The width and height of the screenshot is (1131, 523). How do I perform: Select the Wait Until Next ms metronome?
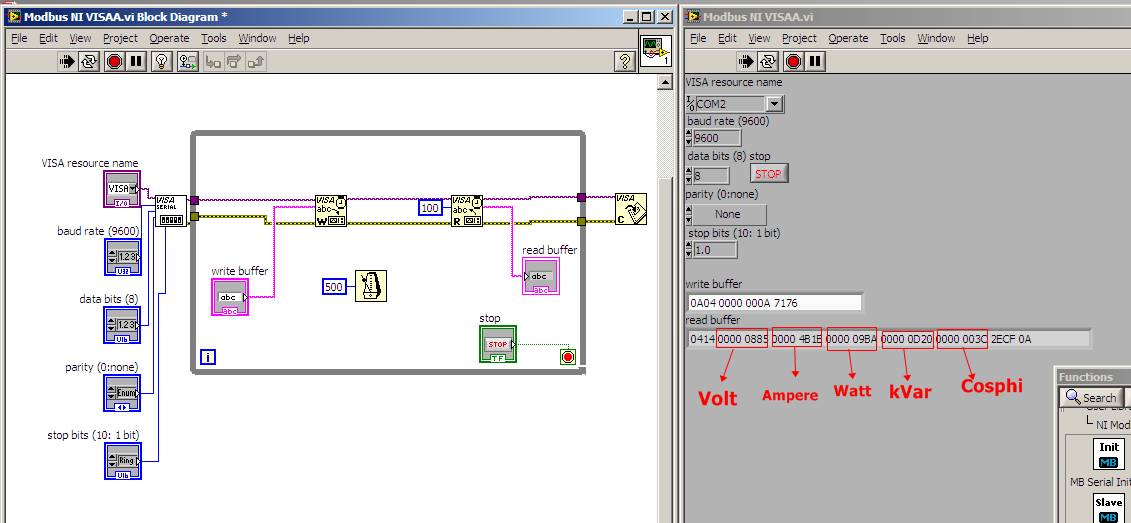pos(371,286)
